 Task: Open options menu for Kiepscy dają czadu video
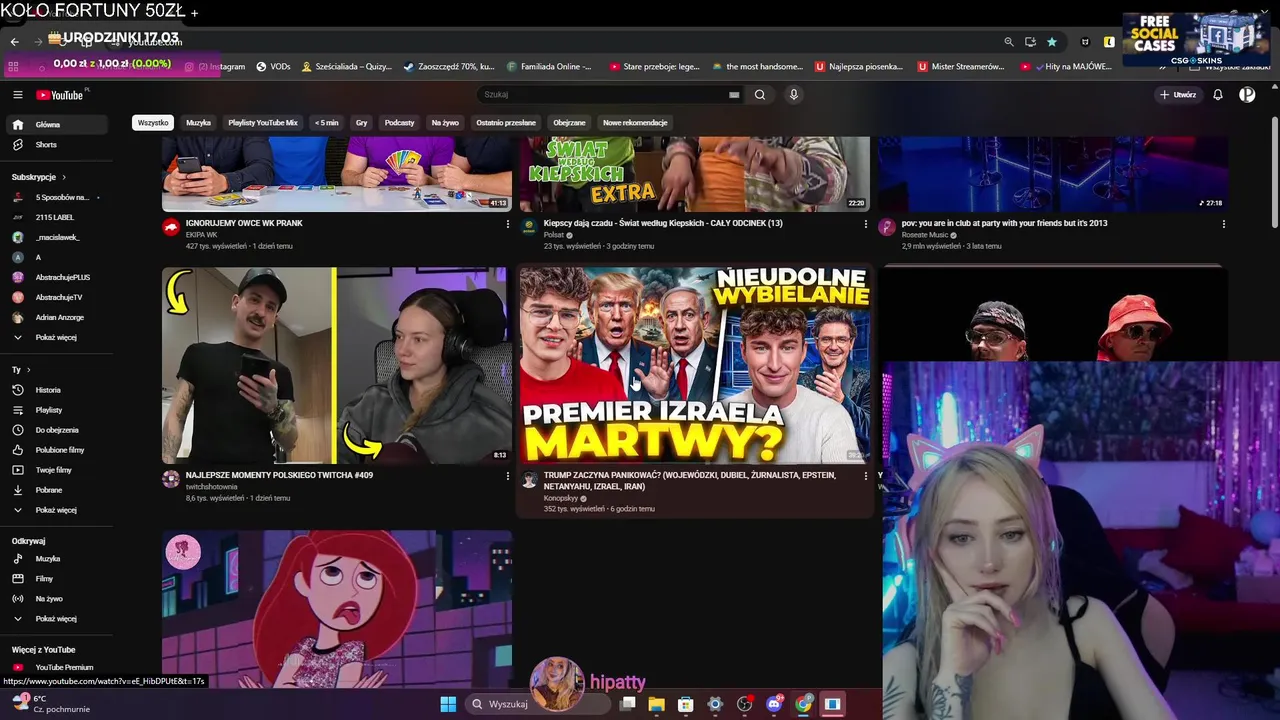click(866, 224)
